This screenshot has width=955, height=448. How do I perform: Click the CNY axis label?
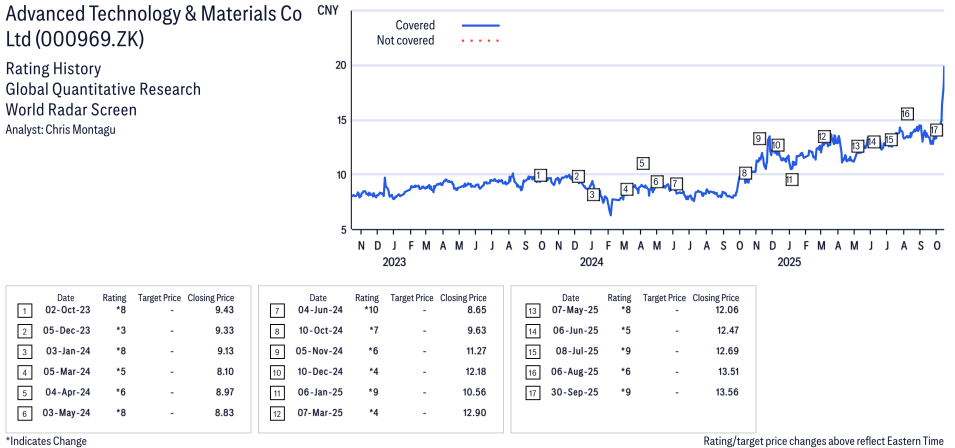point(326,10)
